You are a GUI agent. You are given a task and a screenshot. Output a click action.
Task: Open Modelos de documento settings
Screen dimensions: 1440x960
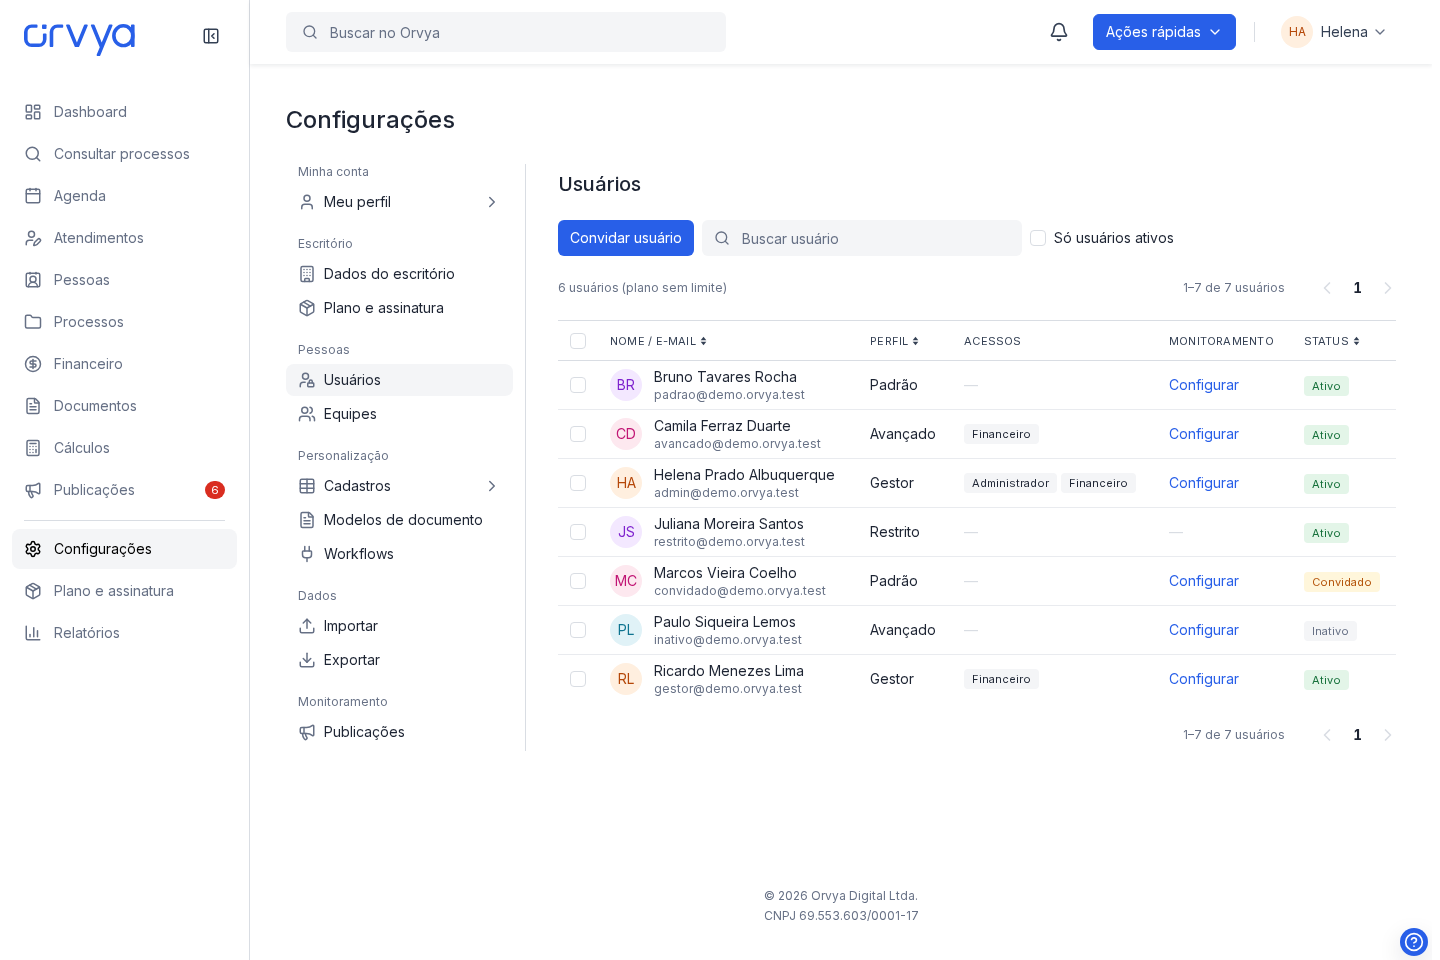(399, 520)
